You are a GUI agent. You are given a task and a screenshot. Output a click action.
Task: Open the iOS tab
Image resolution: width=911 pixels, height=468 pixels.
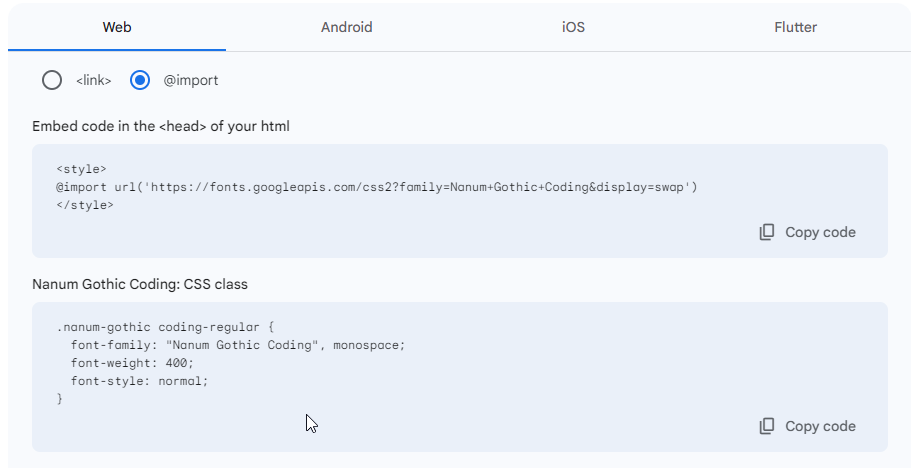pyautogui.click(x=573, y=27)
